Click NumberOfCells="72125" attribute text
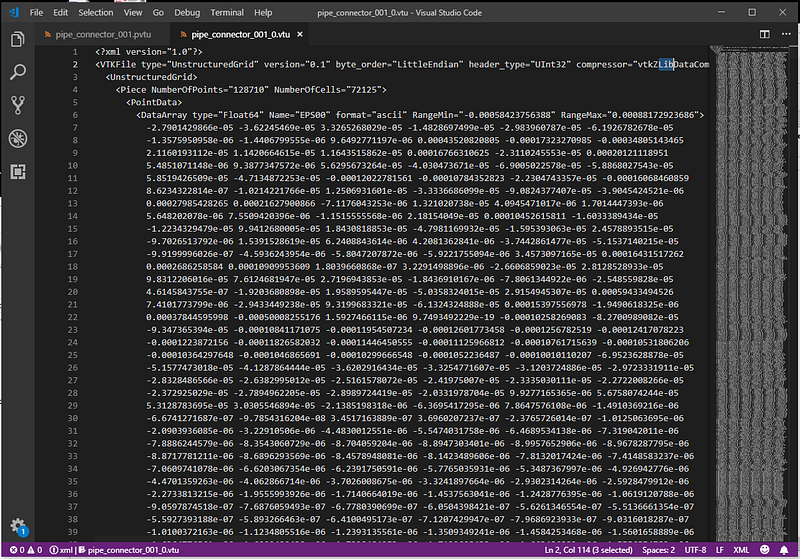The width and height of the screenshot is (800, 559). pyautogui.click(x=328, y=90)
